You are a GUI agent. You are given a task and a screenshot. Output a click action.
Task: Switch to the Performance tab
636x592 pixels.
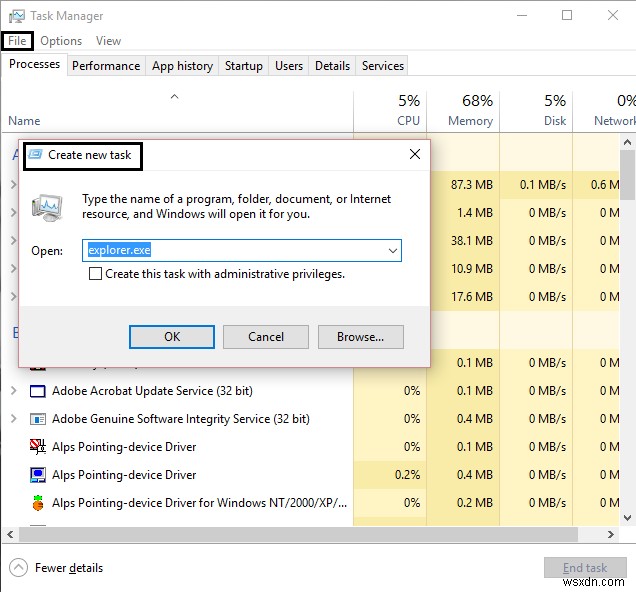[106, 66]
